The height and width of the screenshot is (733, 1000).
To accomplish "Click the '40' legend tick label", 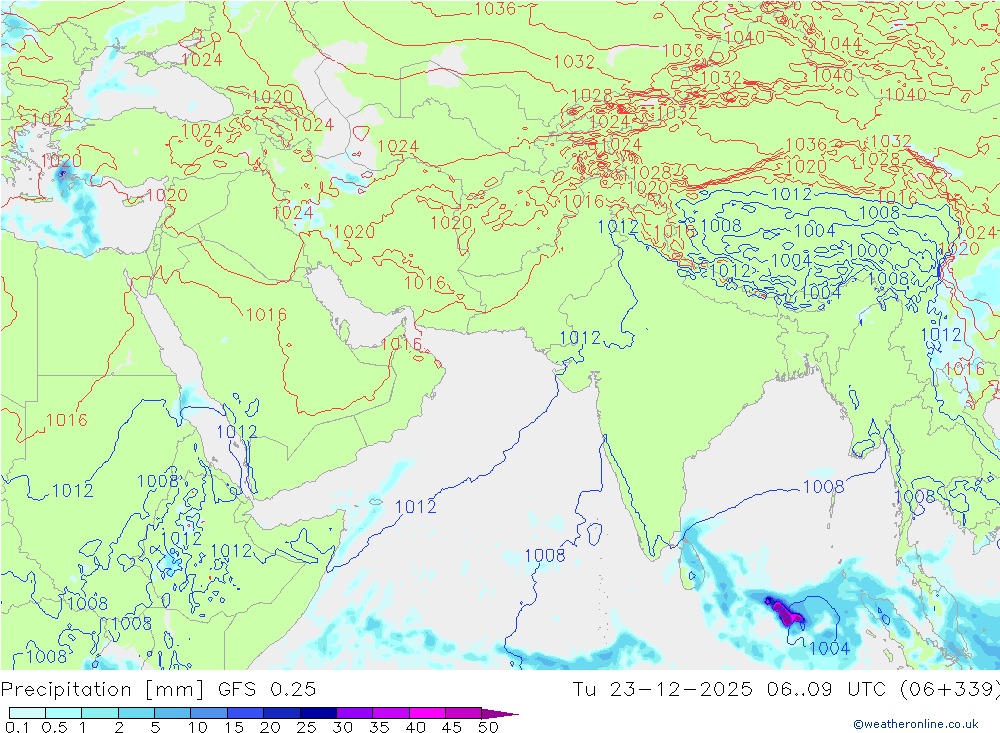I will coord(415,727).
